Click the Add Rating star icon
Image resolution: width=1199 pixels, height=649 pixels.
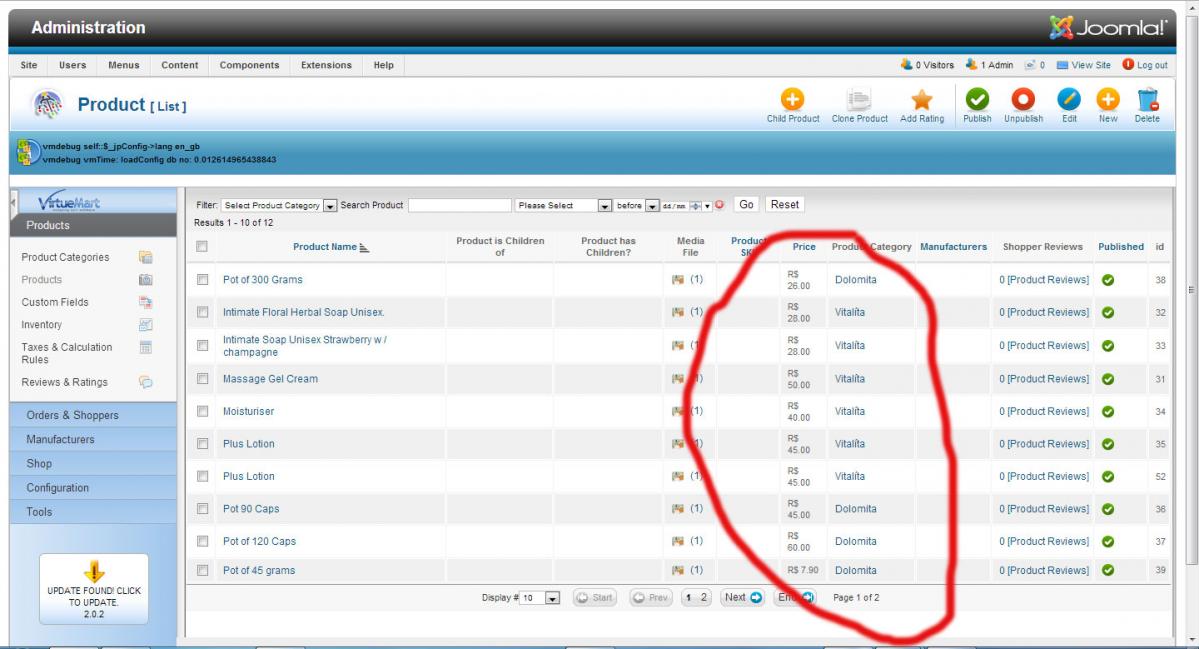click(x=921, y=99)
